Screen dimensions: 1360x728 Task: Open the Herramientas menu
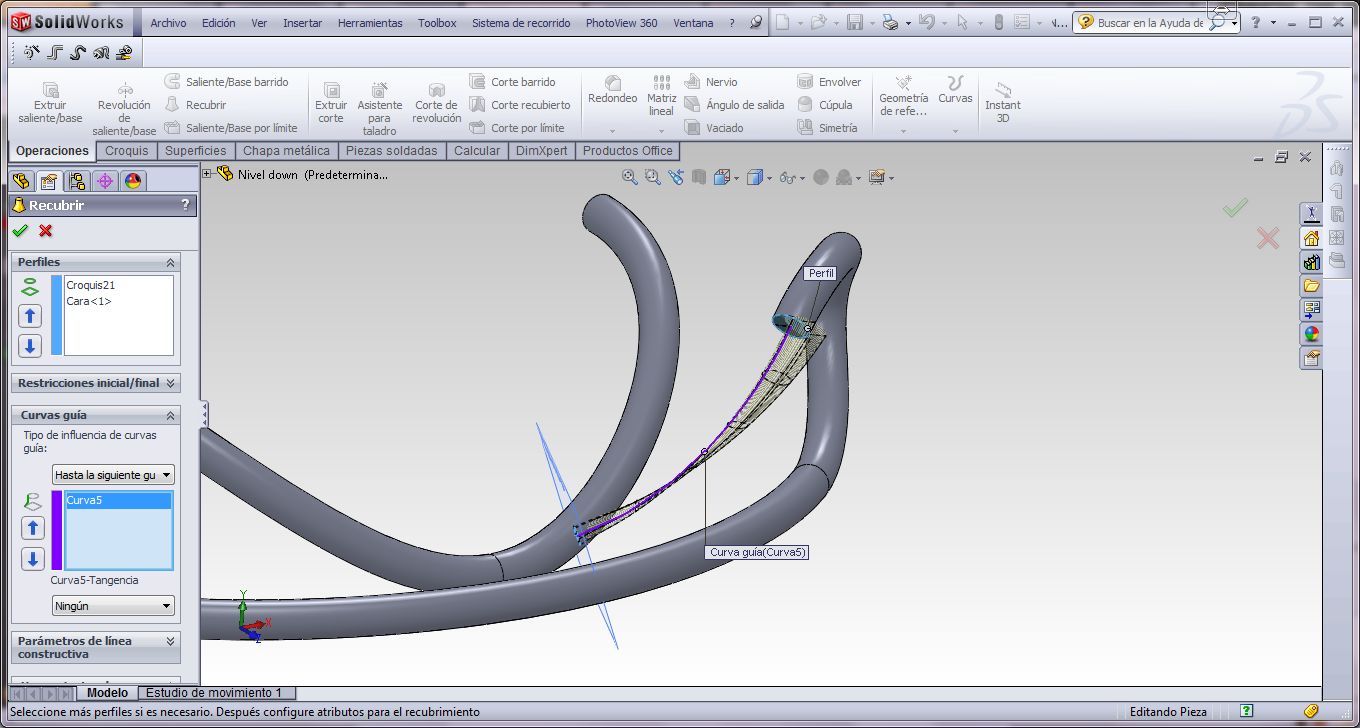(370, 23)
